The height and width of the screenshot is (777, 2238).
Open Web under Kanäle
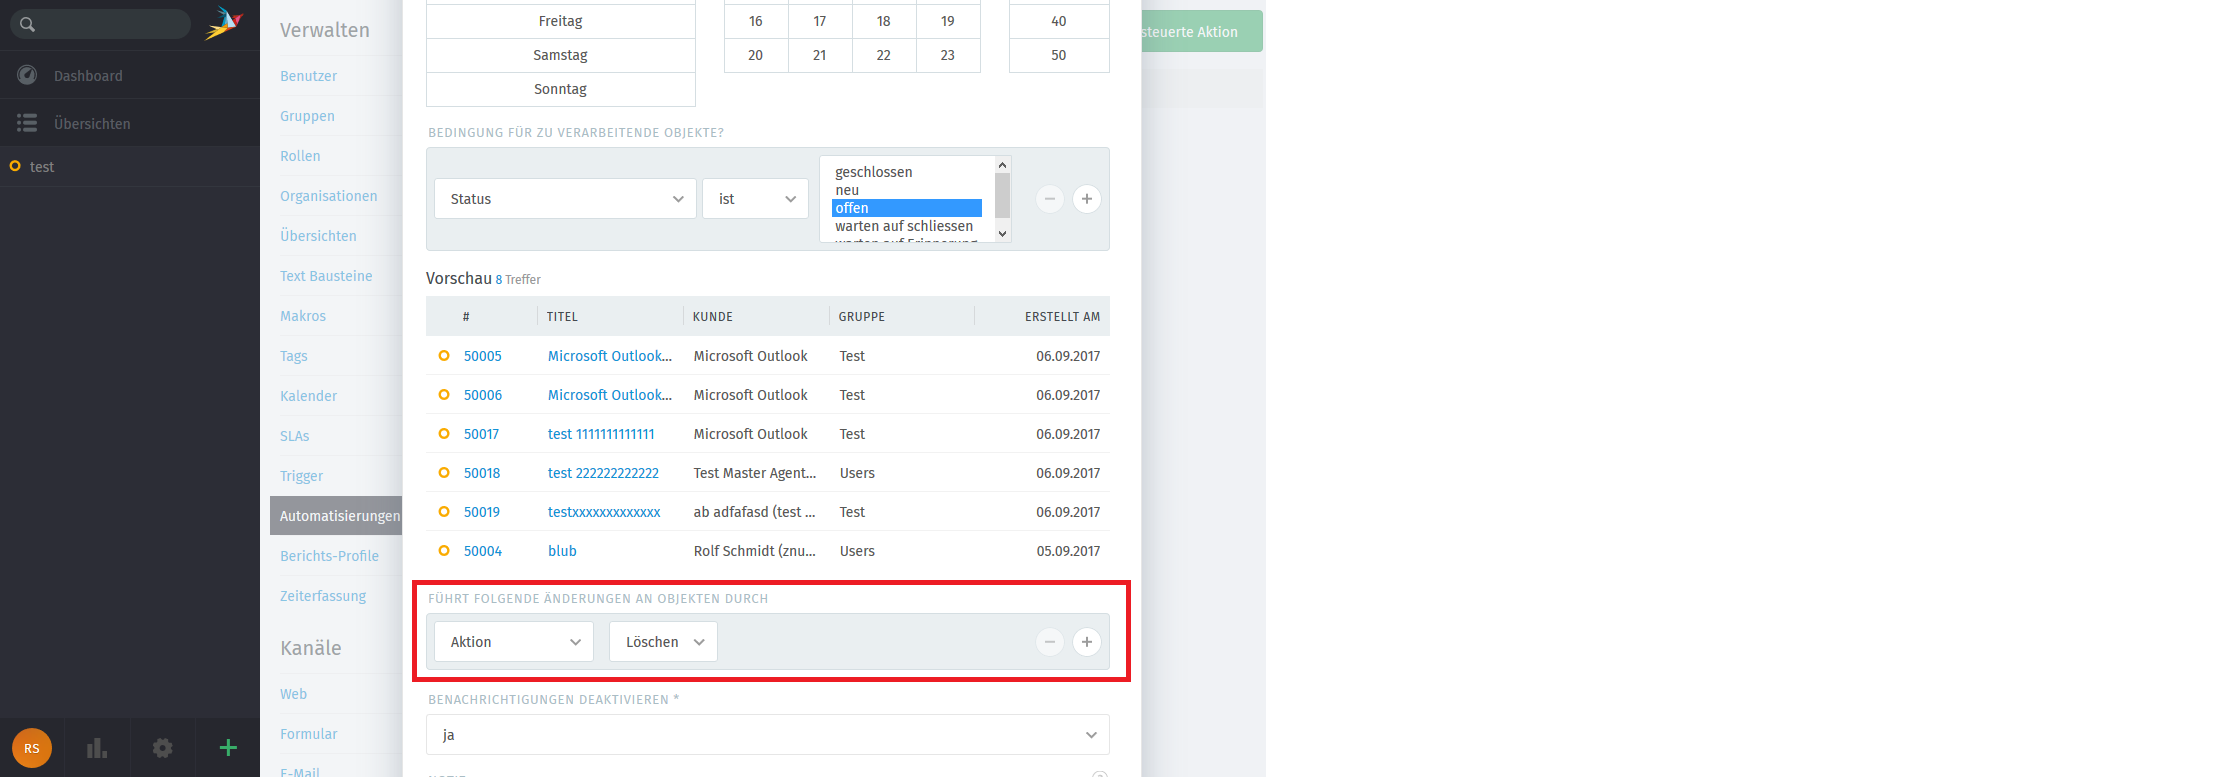tap(293, 694)
